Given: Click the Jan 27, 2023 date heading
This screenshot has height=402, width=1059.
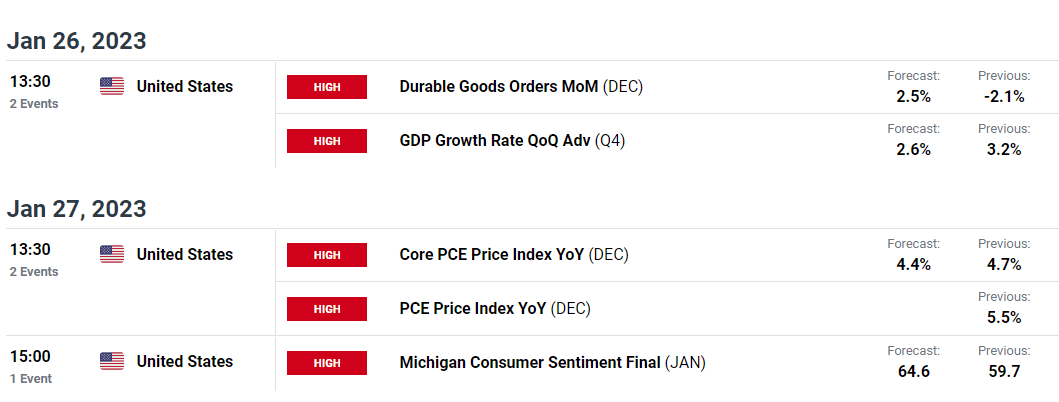Looking at the screenshot, I should [x=76, y=209].
